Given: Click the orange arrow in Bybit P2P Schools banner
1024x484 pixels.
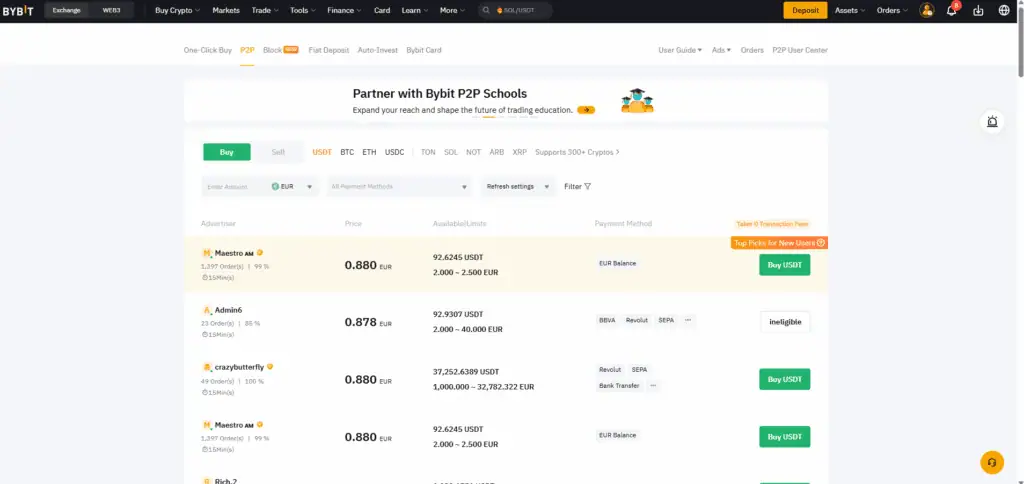Looking at the screenshot, I should (586, 110).
